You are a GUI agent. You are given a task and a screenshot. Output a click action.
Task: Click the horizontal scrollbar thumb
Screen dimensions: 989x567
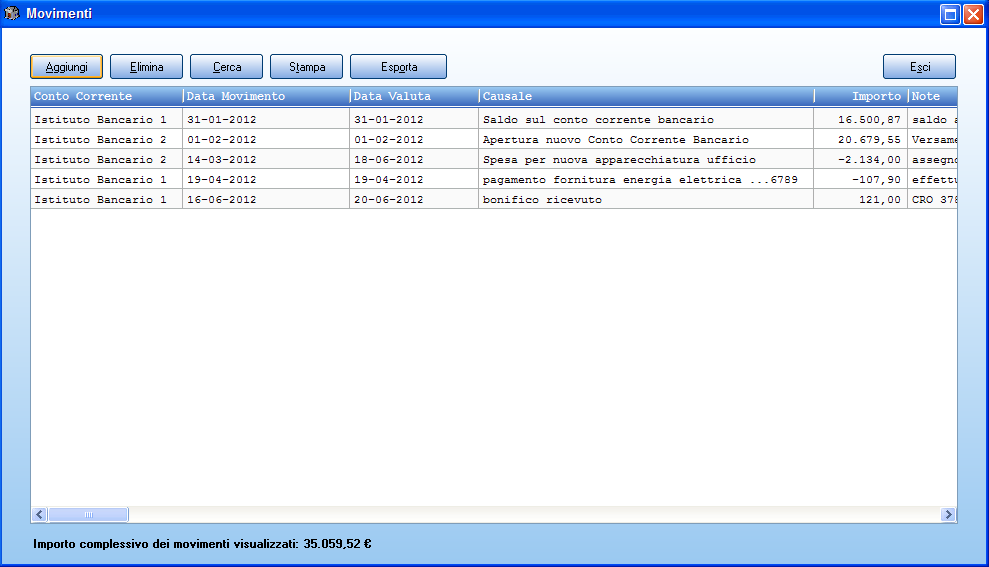(88, 515)
